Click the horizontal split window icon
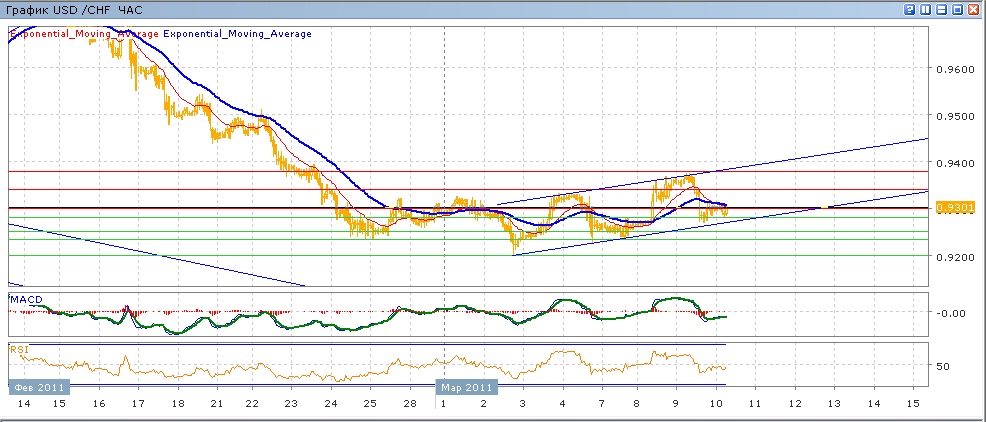This screenshot has height=422, width=986. point(942,9)
